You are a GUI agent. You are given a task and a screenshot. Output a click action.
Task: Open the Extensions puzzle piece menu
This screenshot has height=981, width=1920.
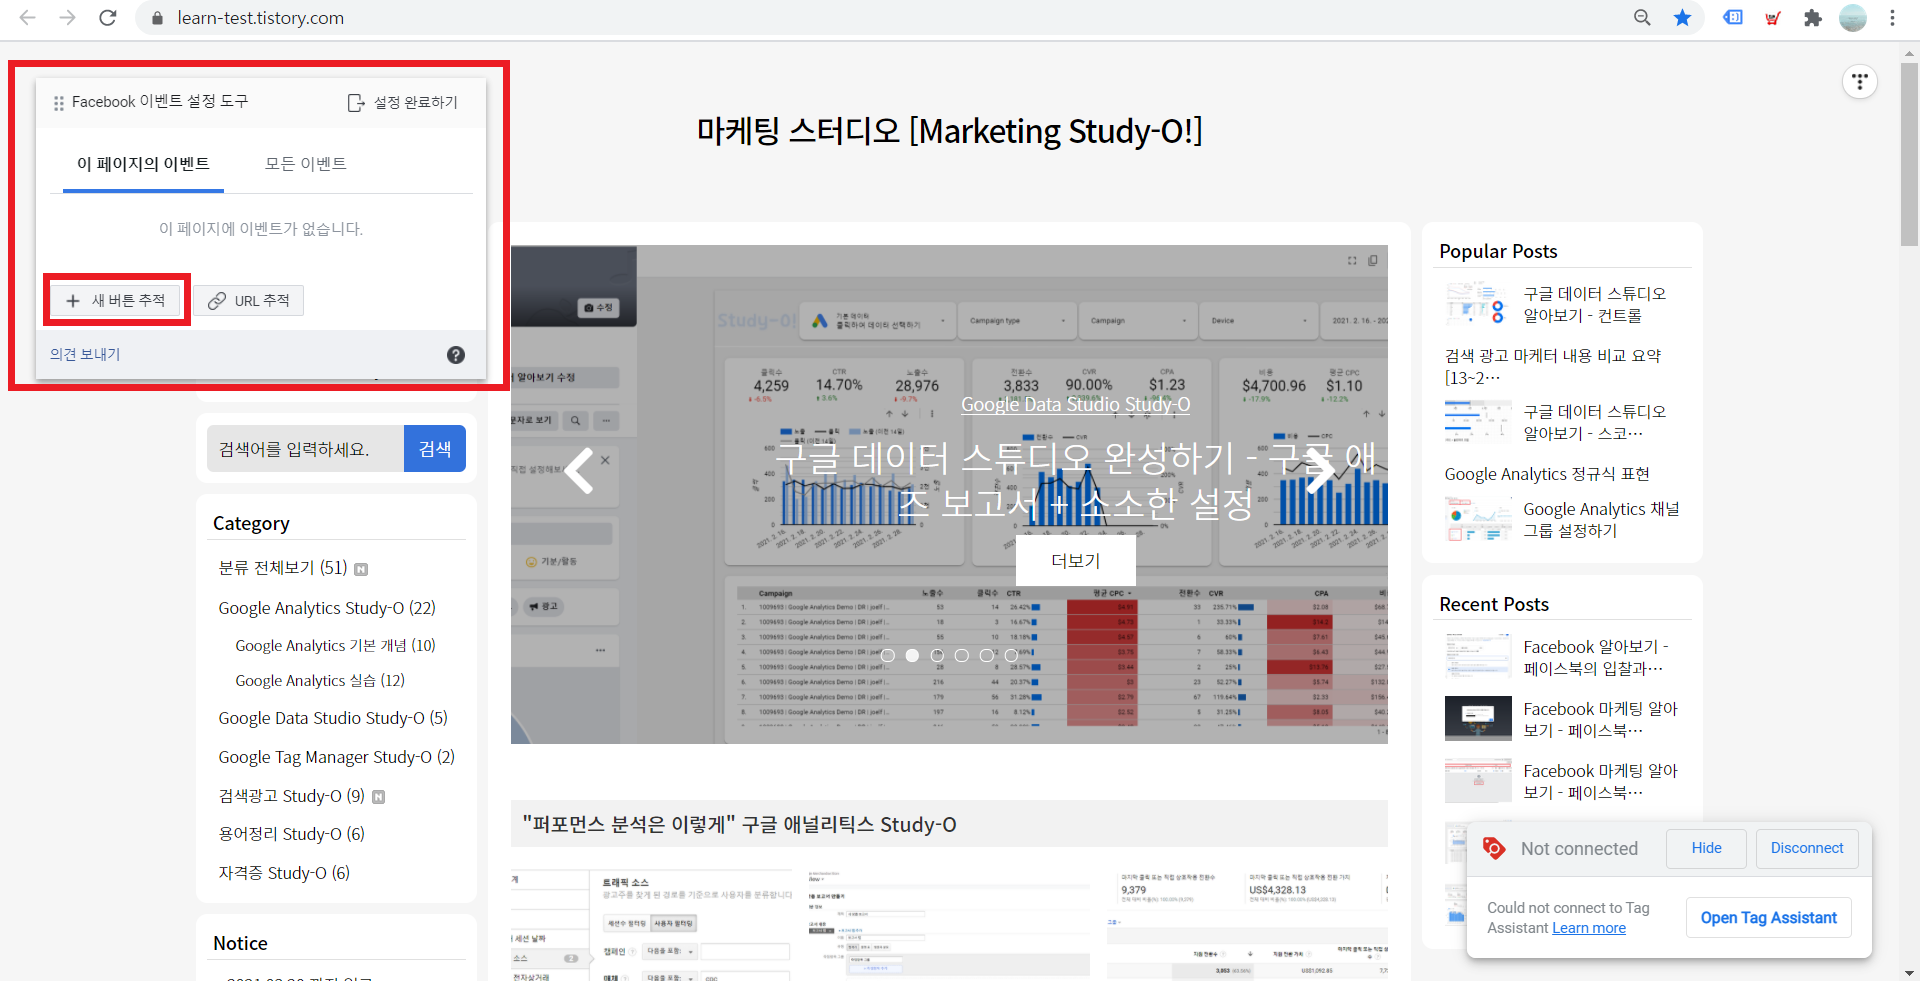pyautogui.click(x=1813, y=18)
